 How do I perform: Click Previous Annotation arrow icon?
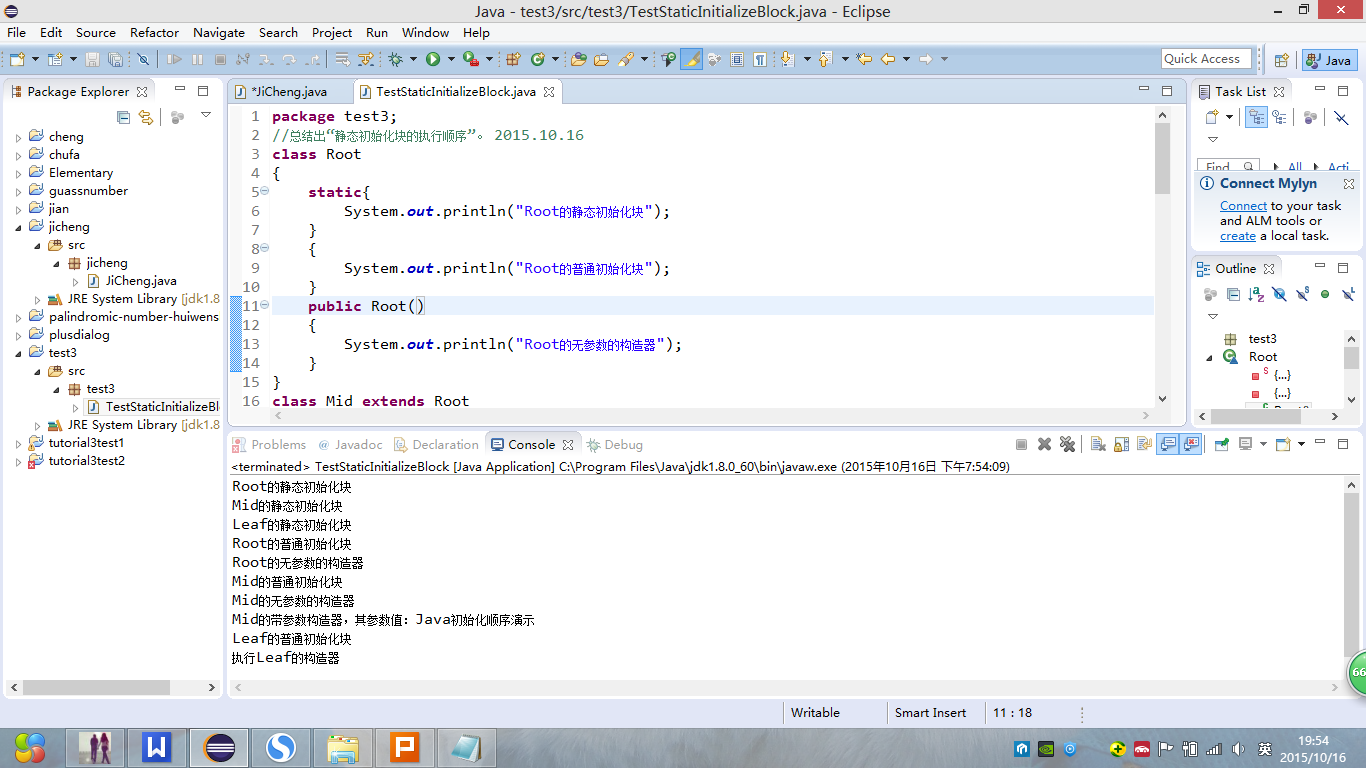tap(825, 59)
